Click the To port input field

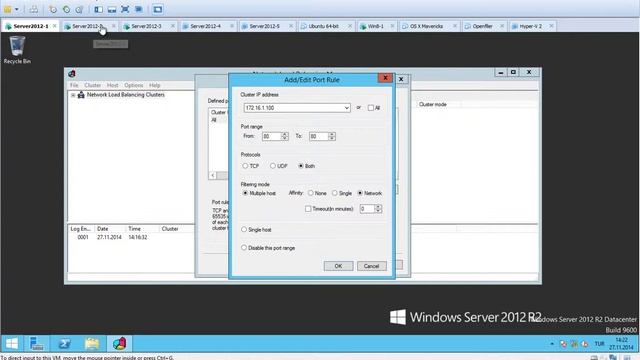coord(319,136)
